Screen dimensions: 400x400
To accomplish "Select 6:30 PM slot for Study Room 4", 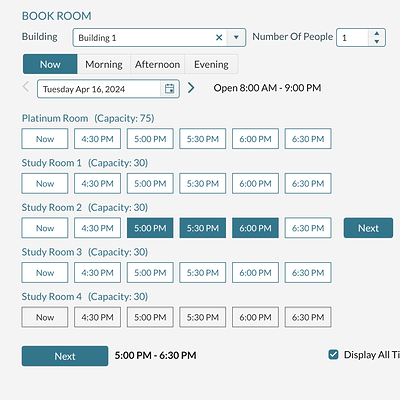I will [x=308, y=317].
